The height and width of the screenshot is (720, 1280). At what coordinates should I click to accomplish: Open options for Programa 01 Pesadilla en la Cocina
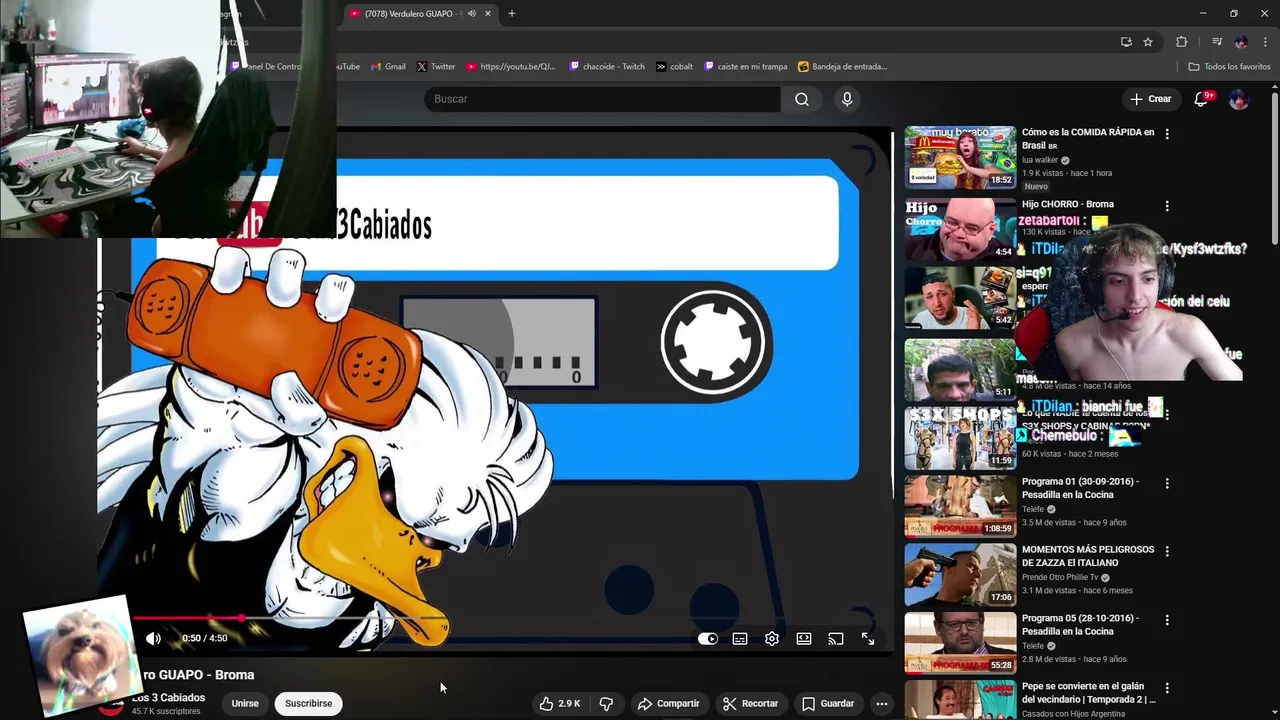pyautogui.click(x=1167, y=483)
